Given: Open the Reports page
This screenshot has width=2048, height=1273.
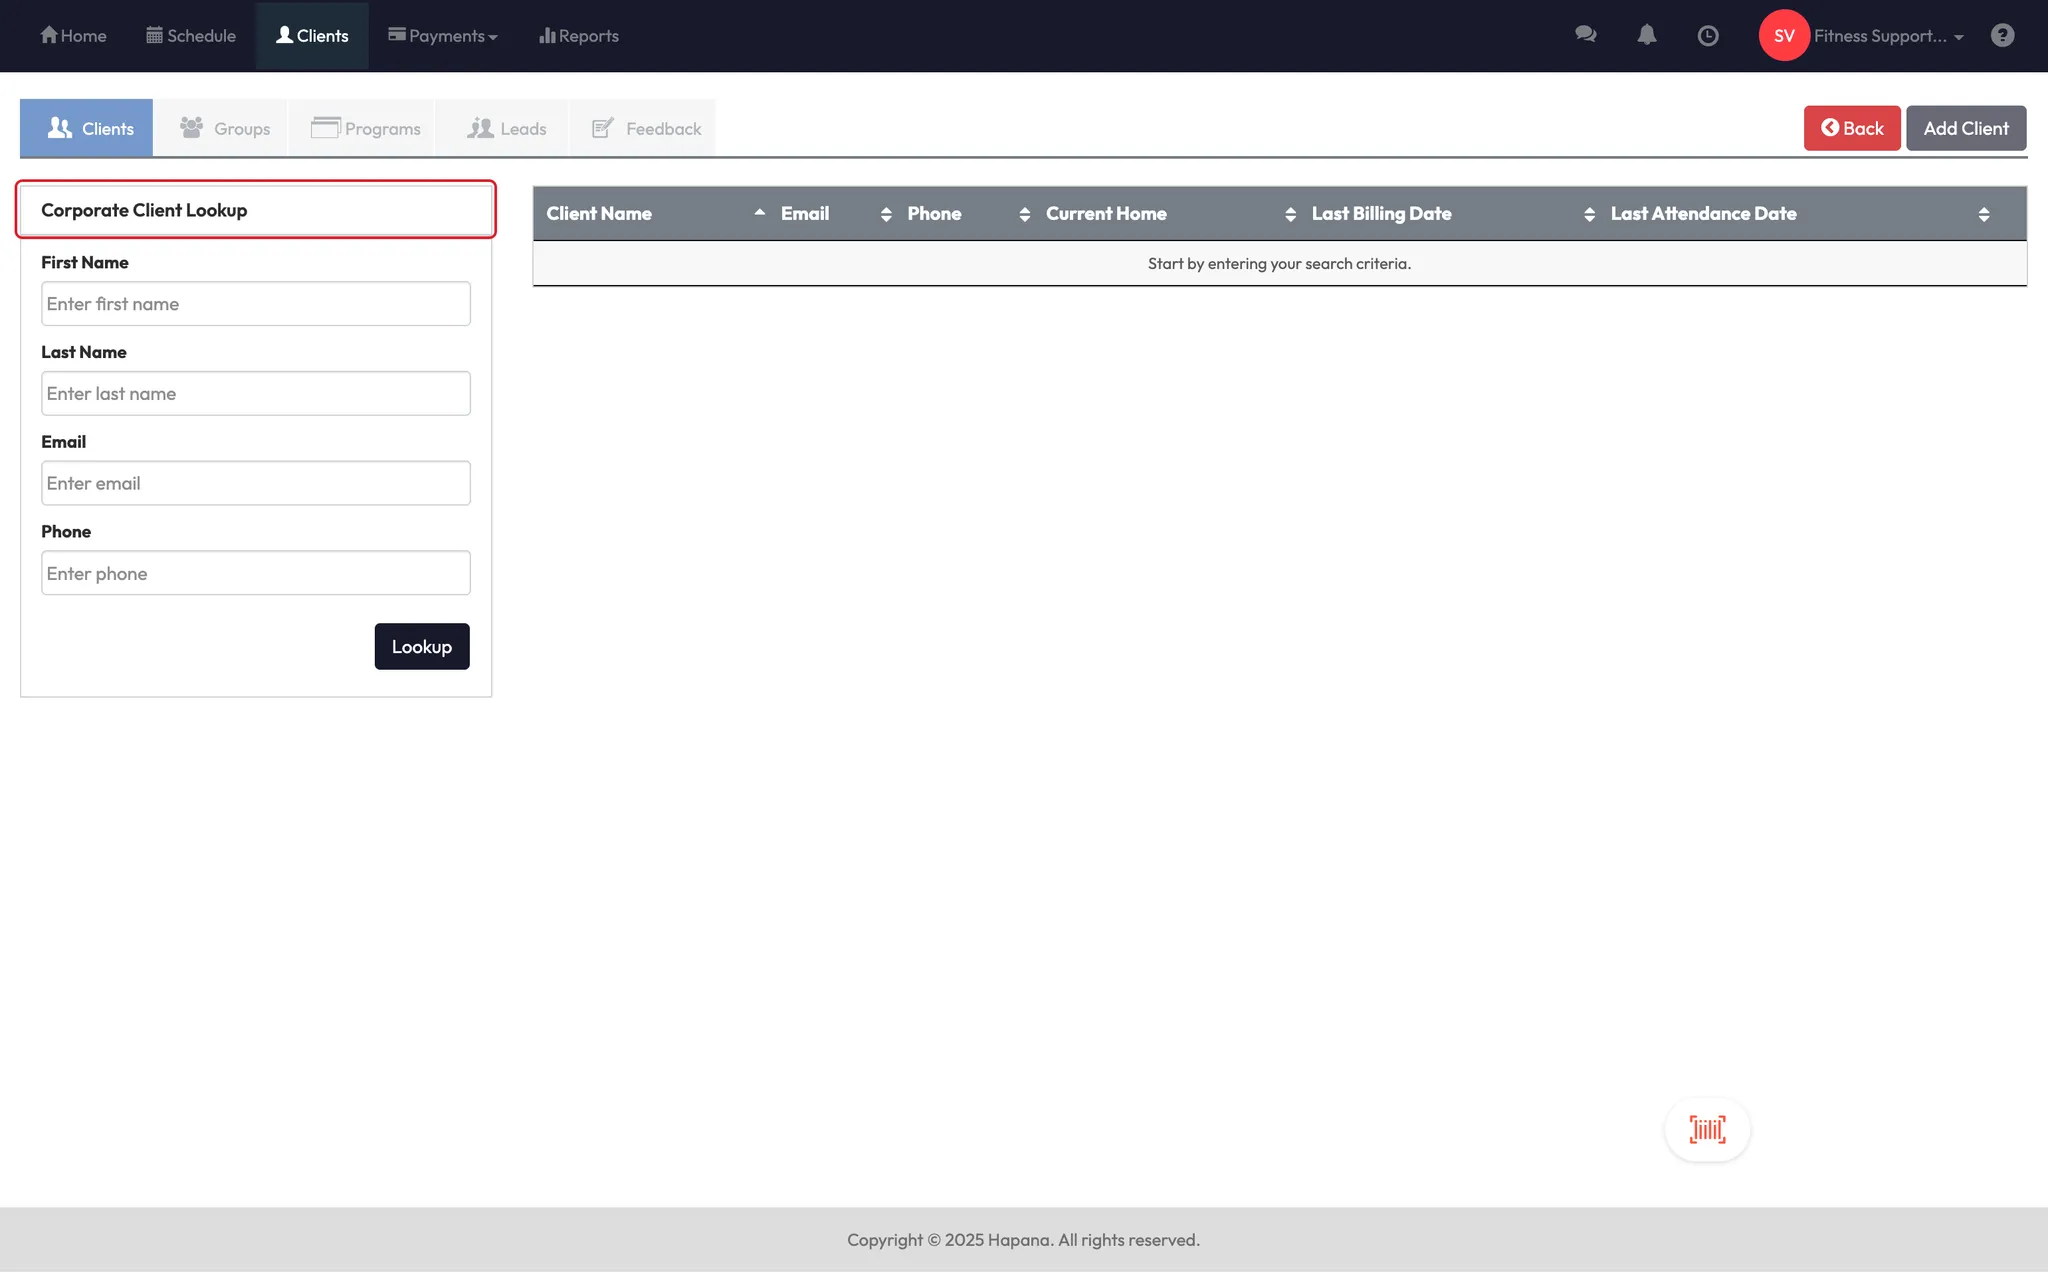Looking at the screenshot, I should point(579,36).
